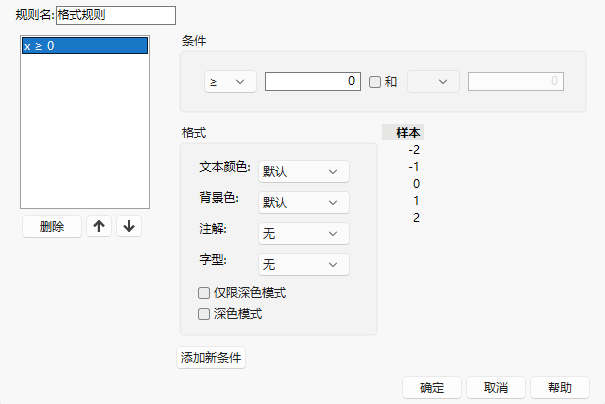Open the 背景色 dropdown
The height and width of the screenshot is (404, 605).
tap(304, 203)
